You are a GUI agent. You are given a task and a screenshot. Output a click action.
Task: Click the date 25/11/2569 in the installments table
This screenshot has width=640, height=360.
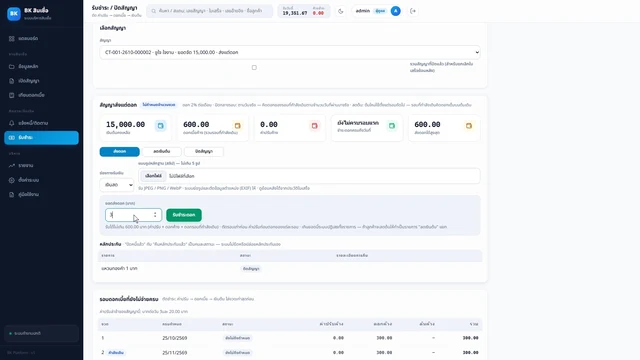click(x=174, y=353)
